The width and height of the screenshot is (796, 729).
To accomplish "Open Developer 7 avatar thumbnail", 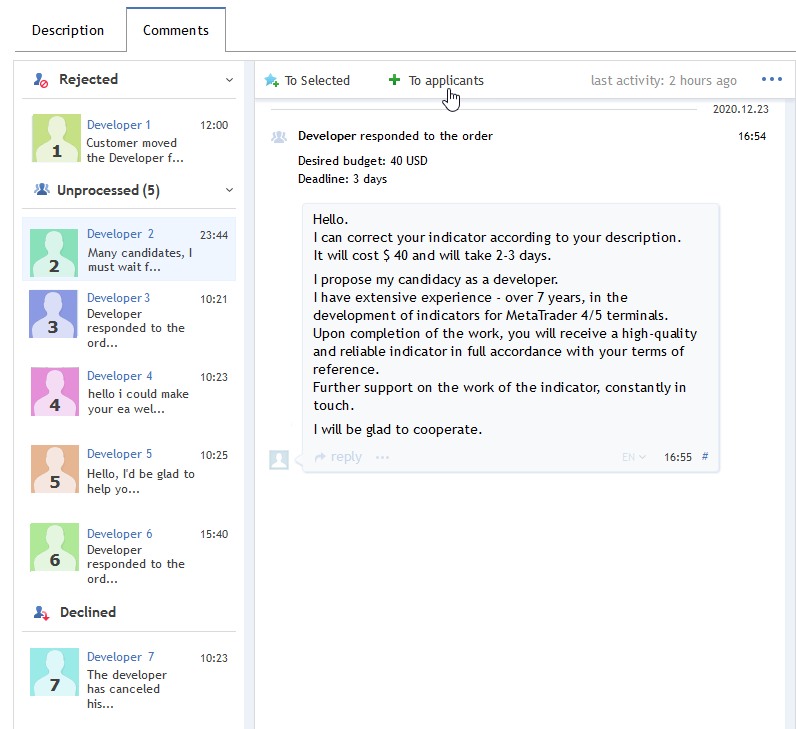I will (x=54, y=672).
